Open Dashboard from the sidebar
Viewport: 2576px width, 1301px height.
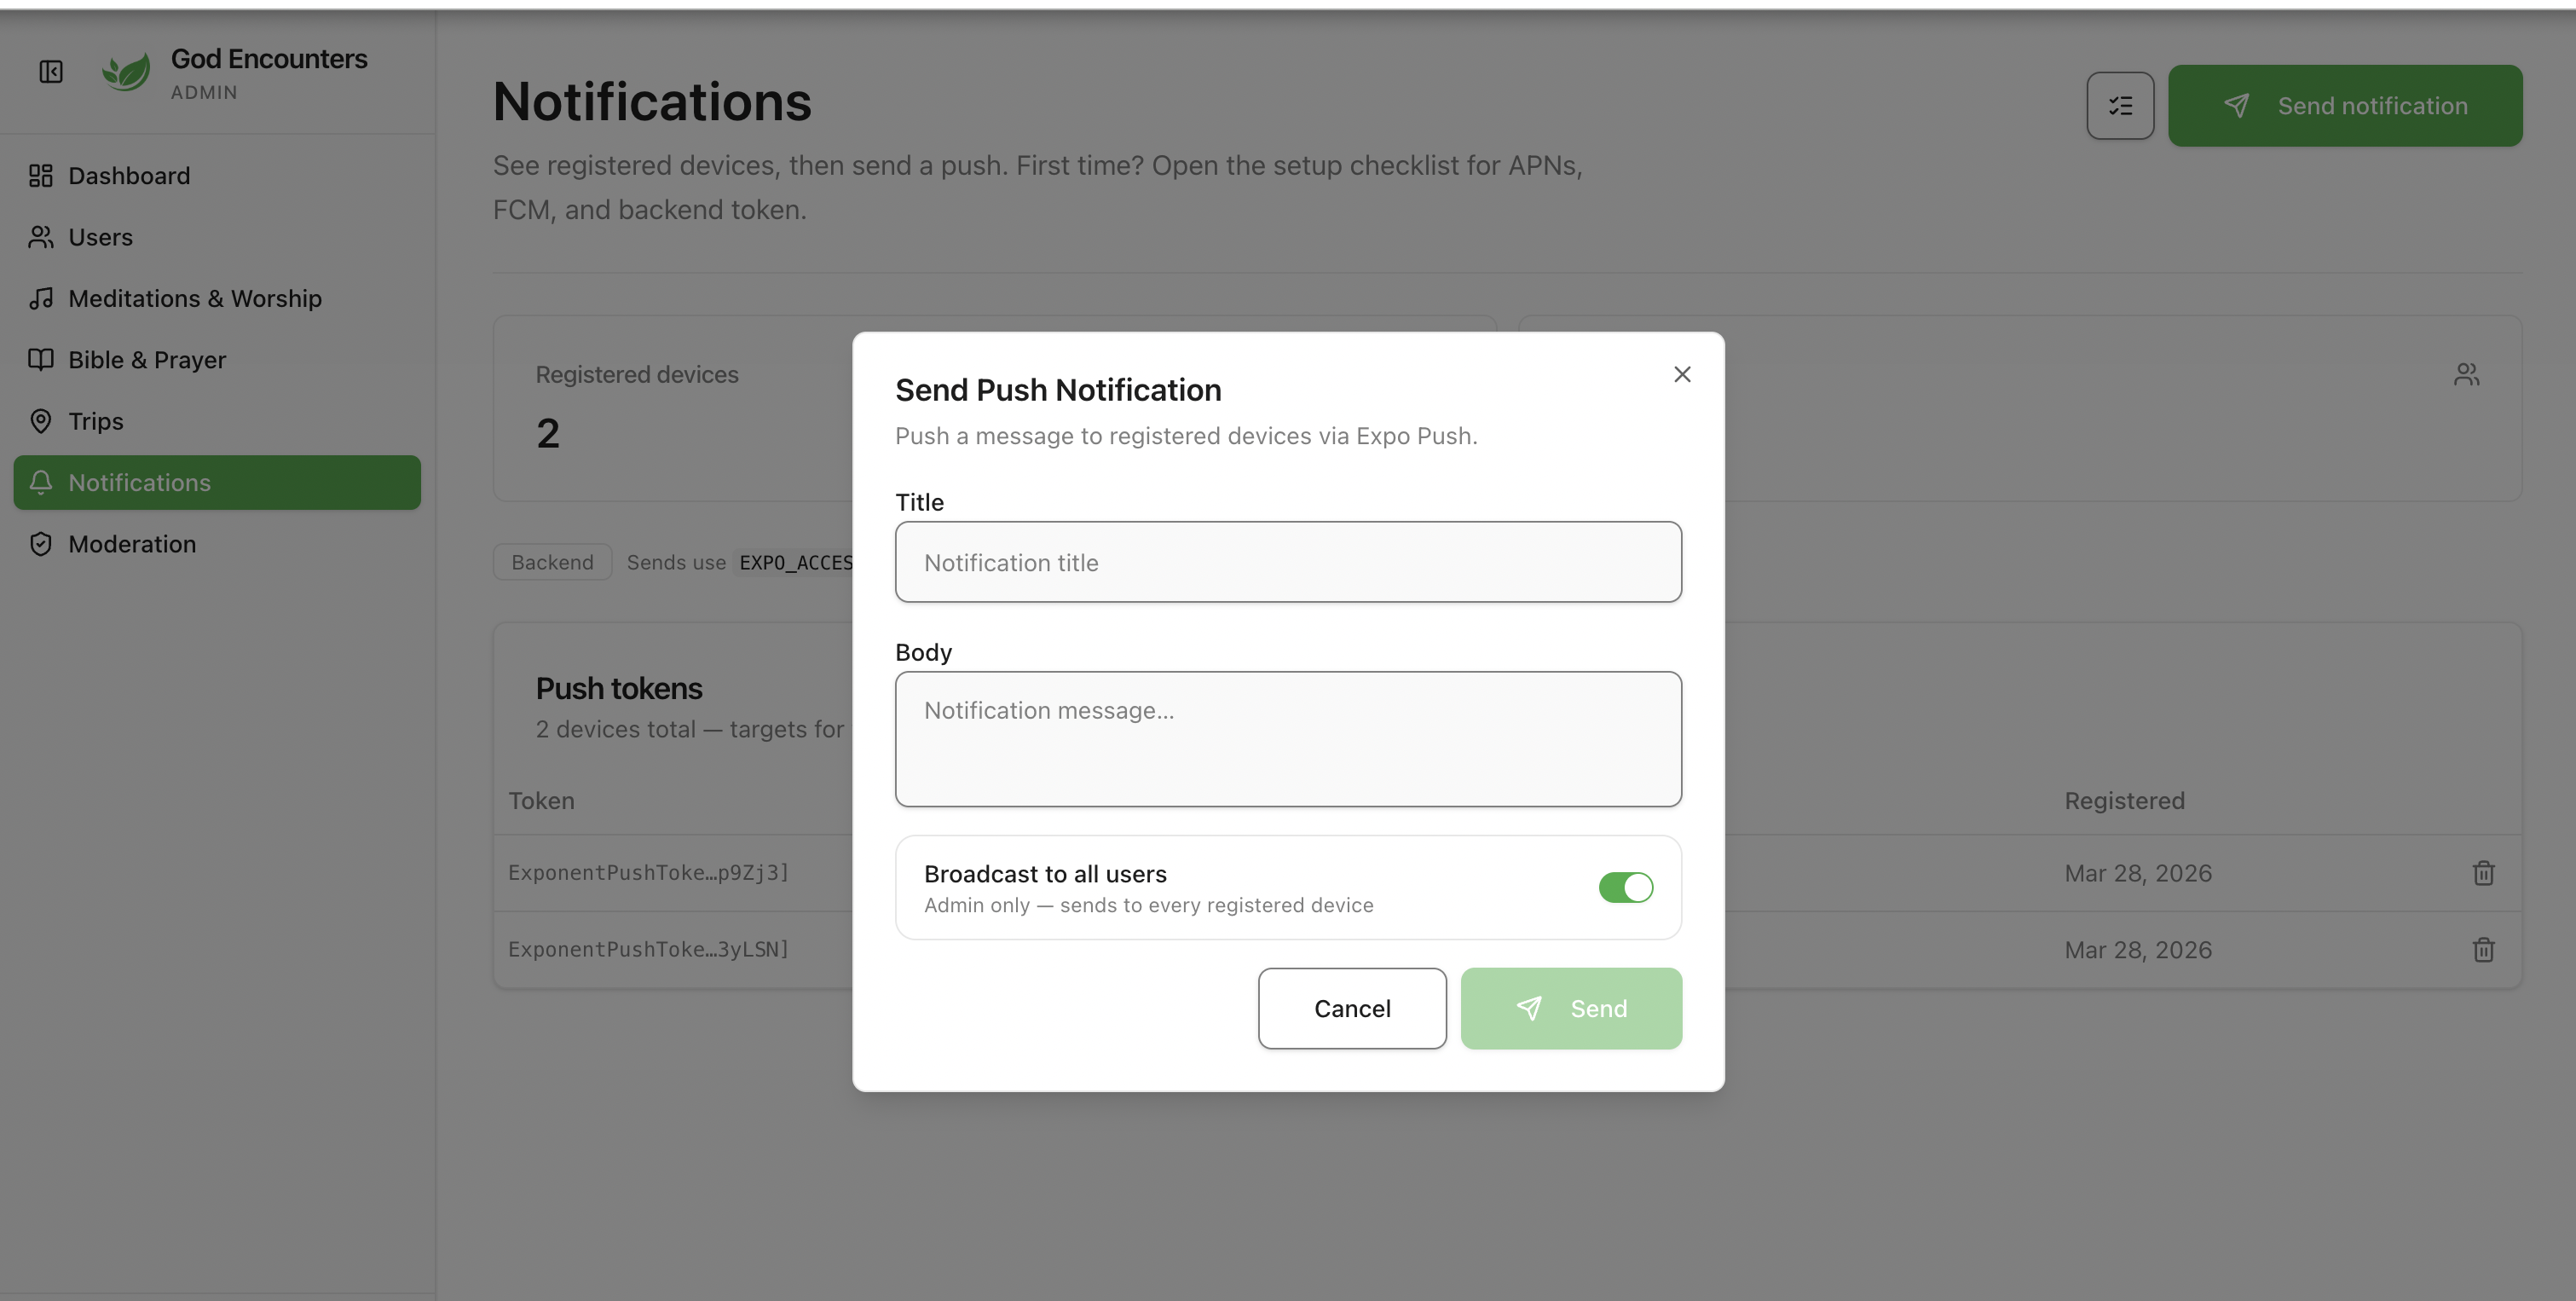tap(129, 176)
